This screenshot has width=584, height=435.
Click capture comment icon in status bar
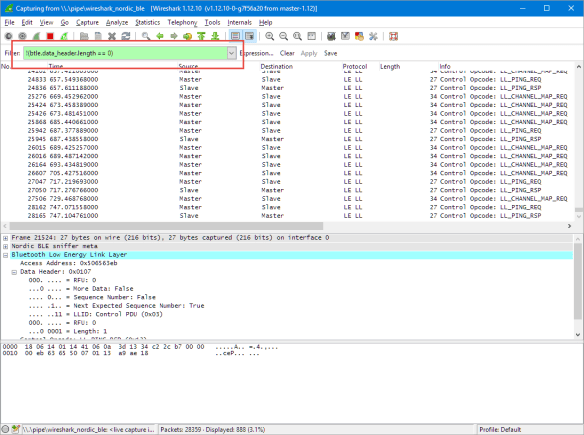coord(15,429)
